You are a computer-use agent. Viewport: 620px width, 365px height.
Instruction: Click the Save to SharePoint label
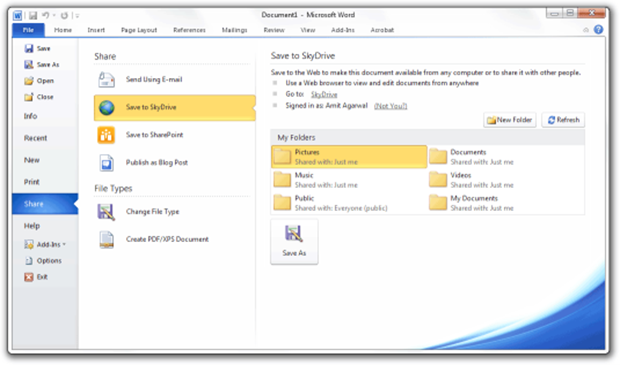(x=154, y=135)
